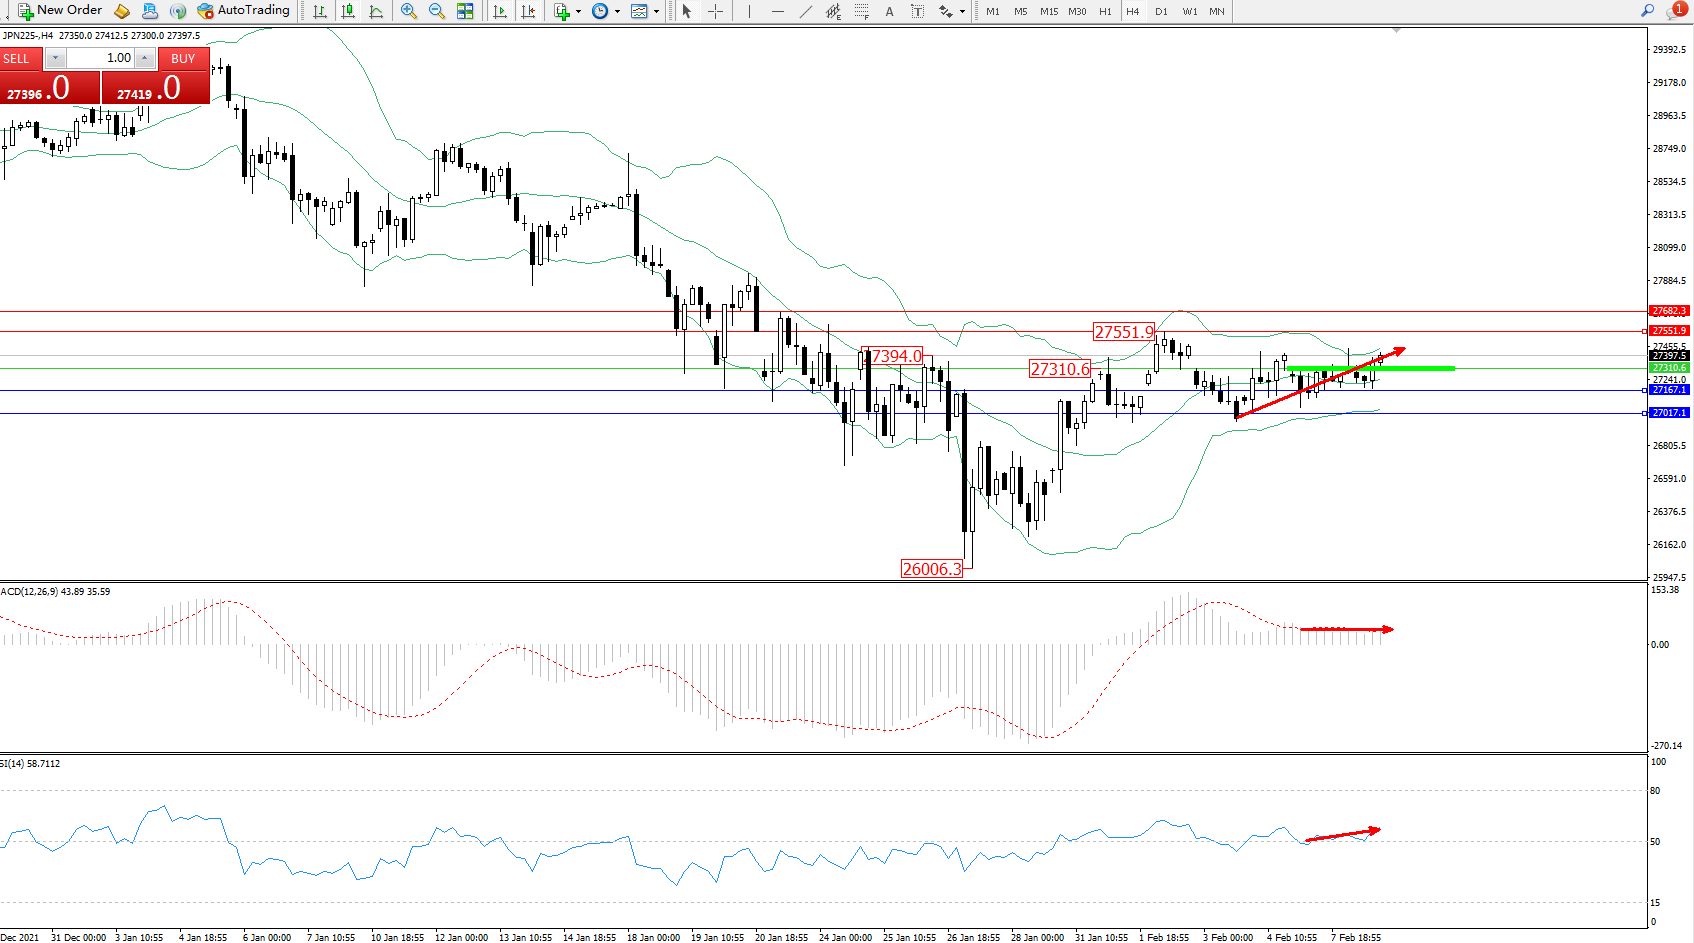Select the text label tool

point(889,11)
